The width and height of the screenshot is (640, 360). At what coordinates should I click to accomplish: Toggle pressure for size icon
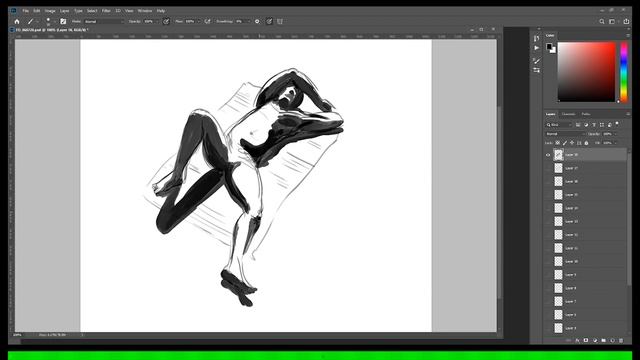point(269,21)
